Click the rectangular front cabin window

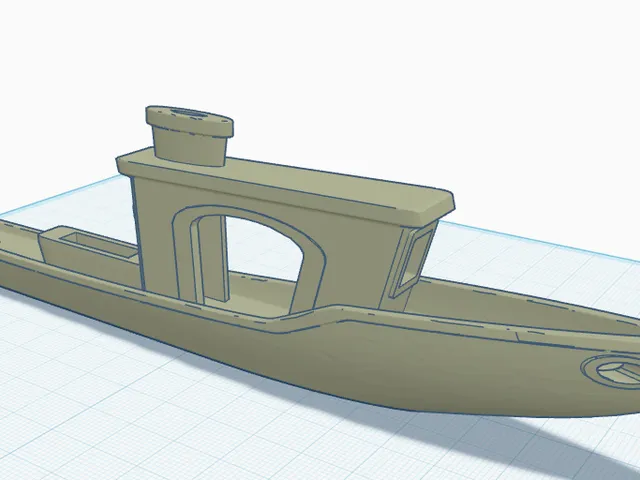coord(413,261)
